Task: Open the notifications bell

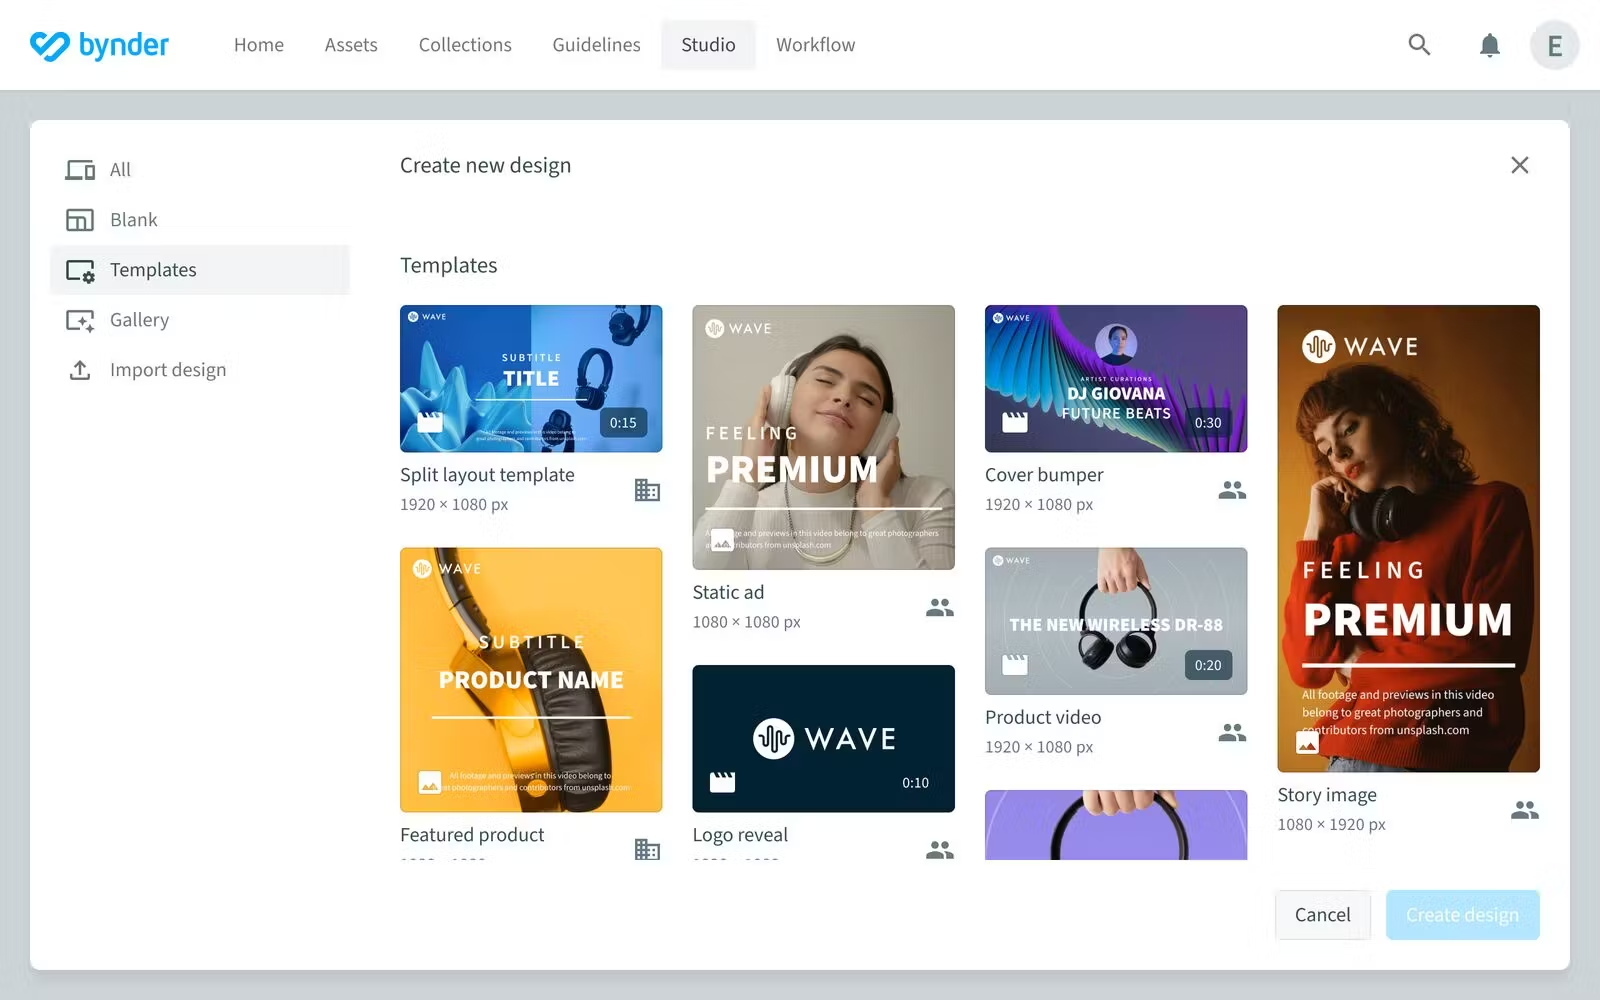Action: 1489,45
